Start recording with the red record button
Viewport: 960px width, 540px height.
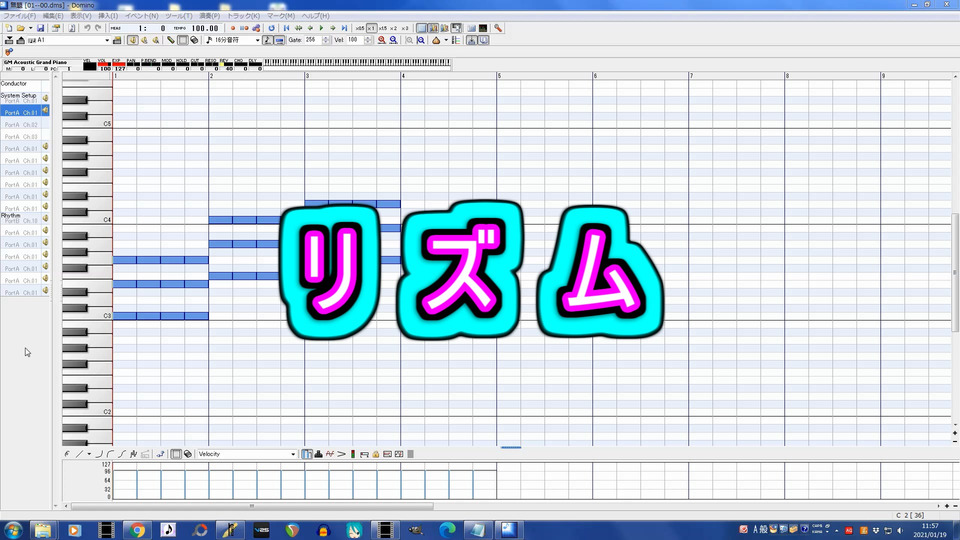coord(233,28)
